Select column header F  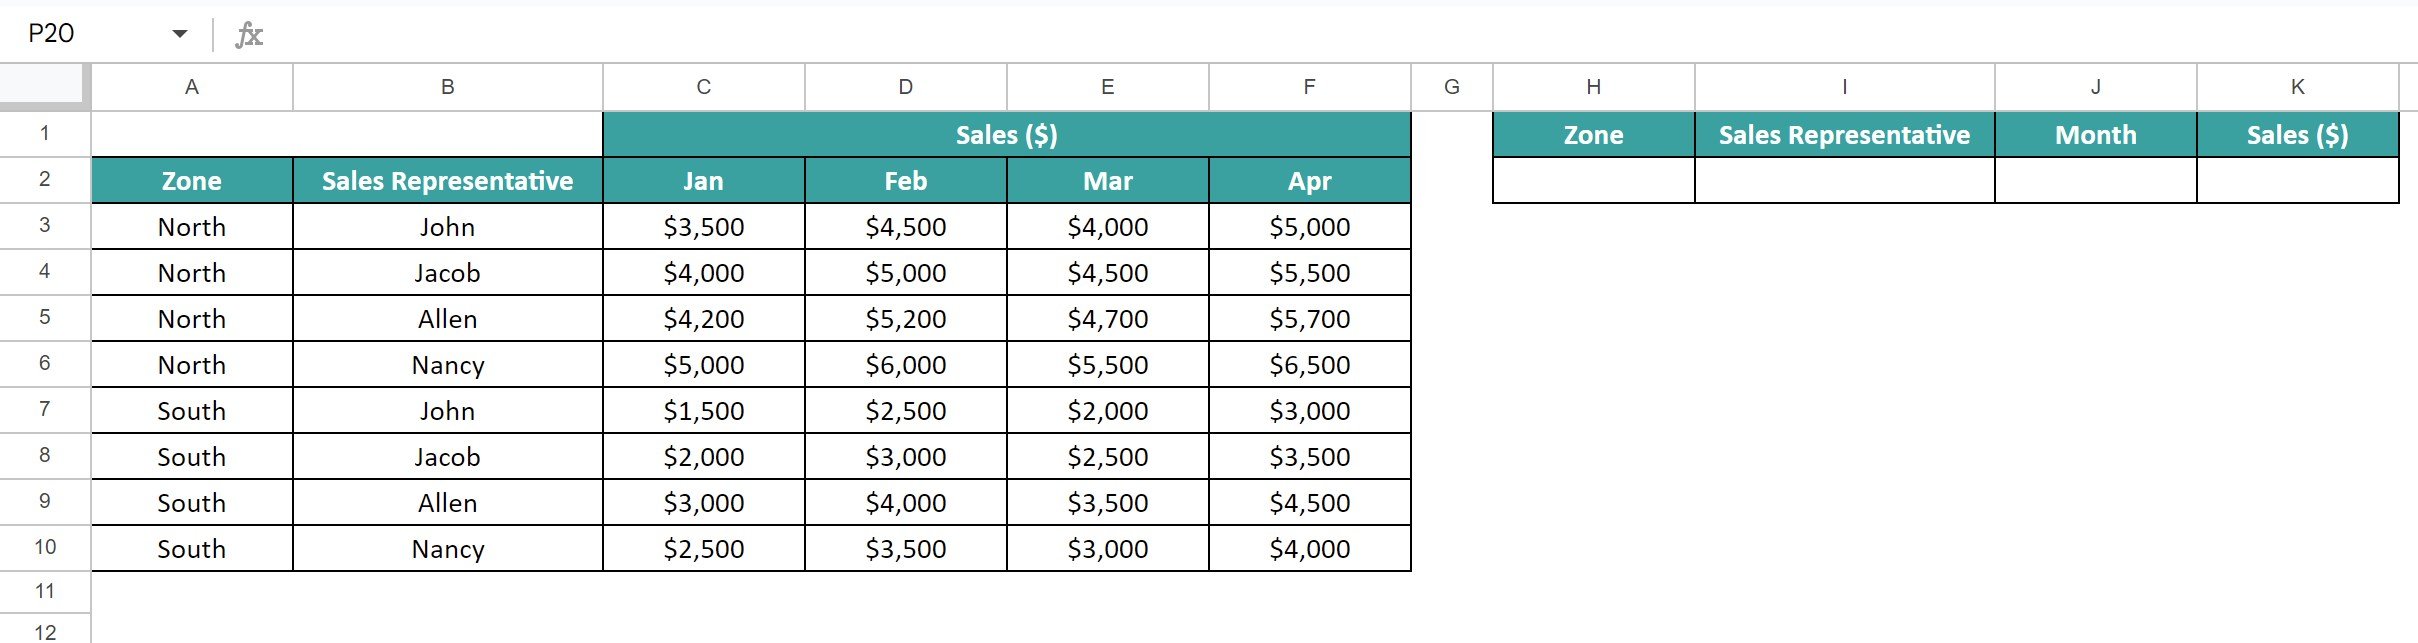point(1310,86)
